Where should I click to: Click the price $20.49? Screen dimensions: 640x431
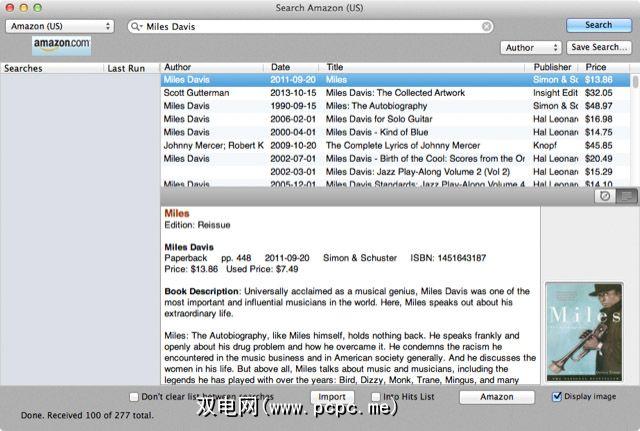coord(598,158)
